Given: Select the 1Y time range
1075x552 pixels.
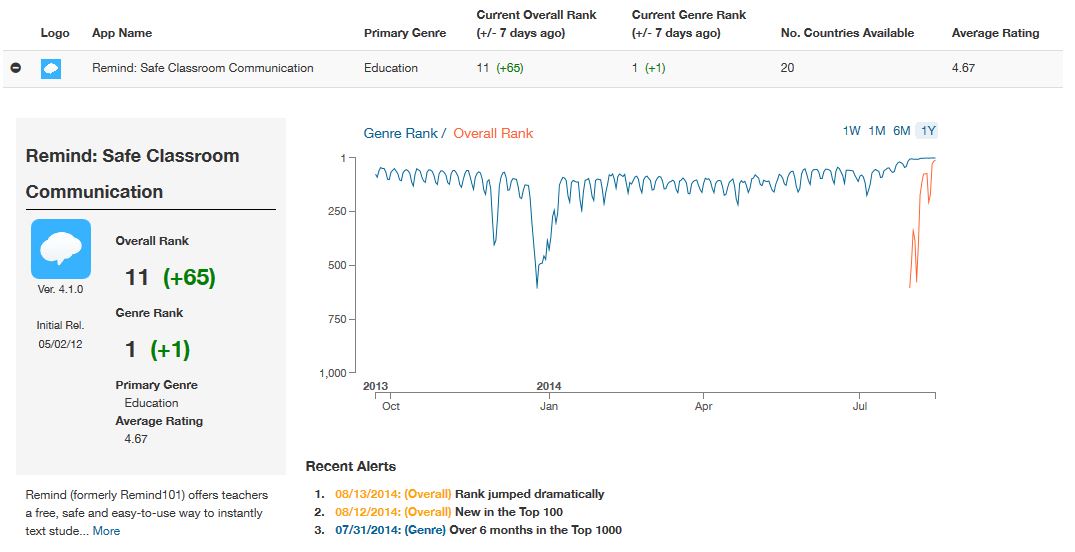Looking at the screenshot, I should [928, 131].
